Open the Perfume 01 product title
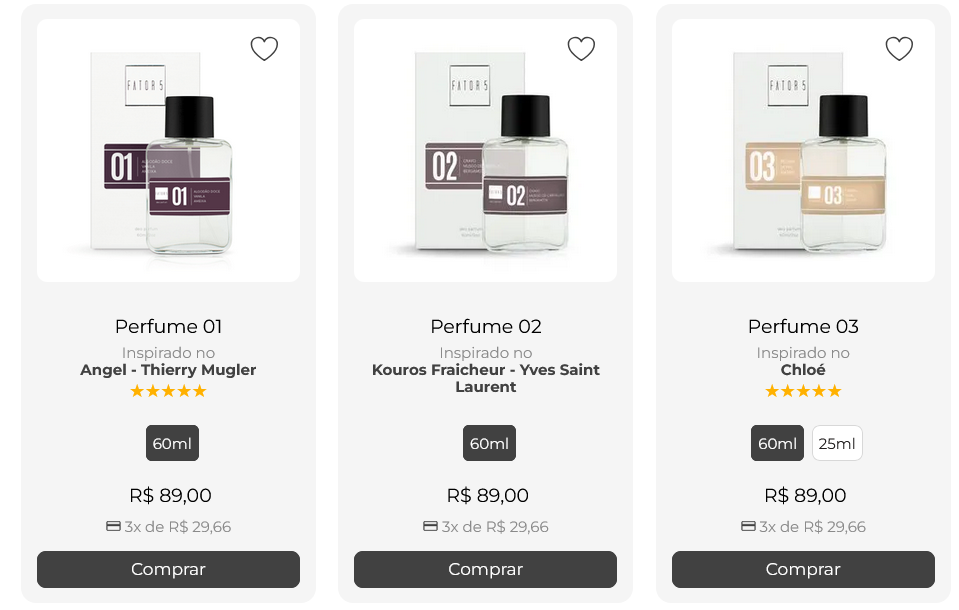 click(x=168, y=327)
